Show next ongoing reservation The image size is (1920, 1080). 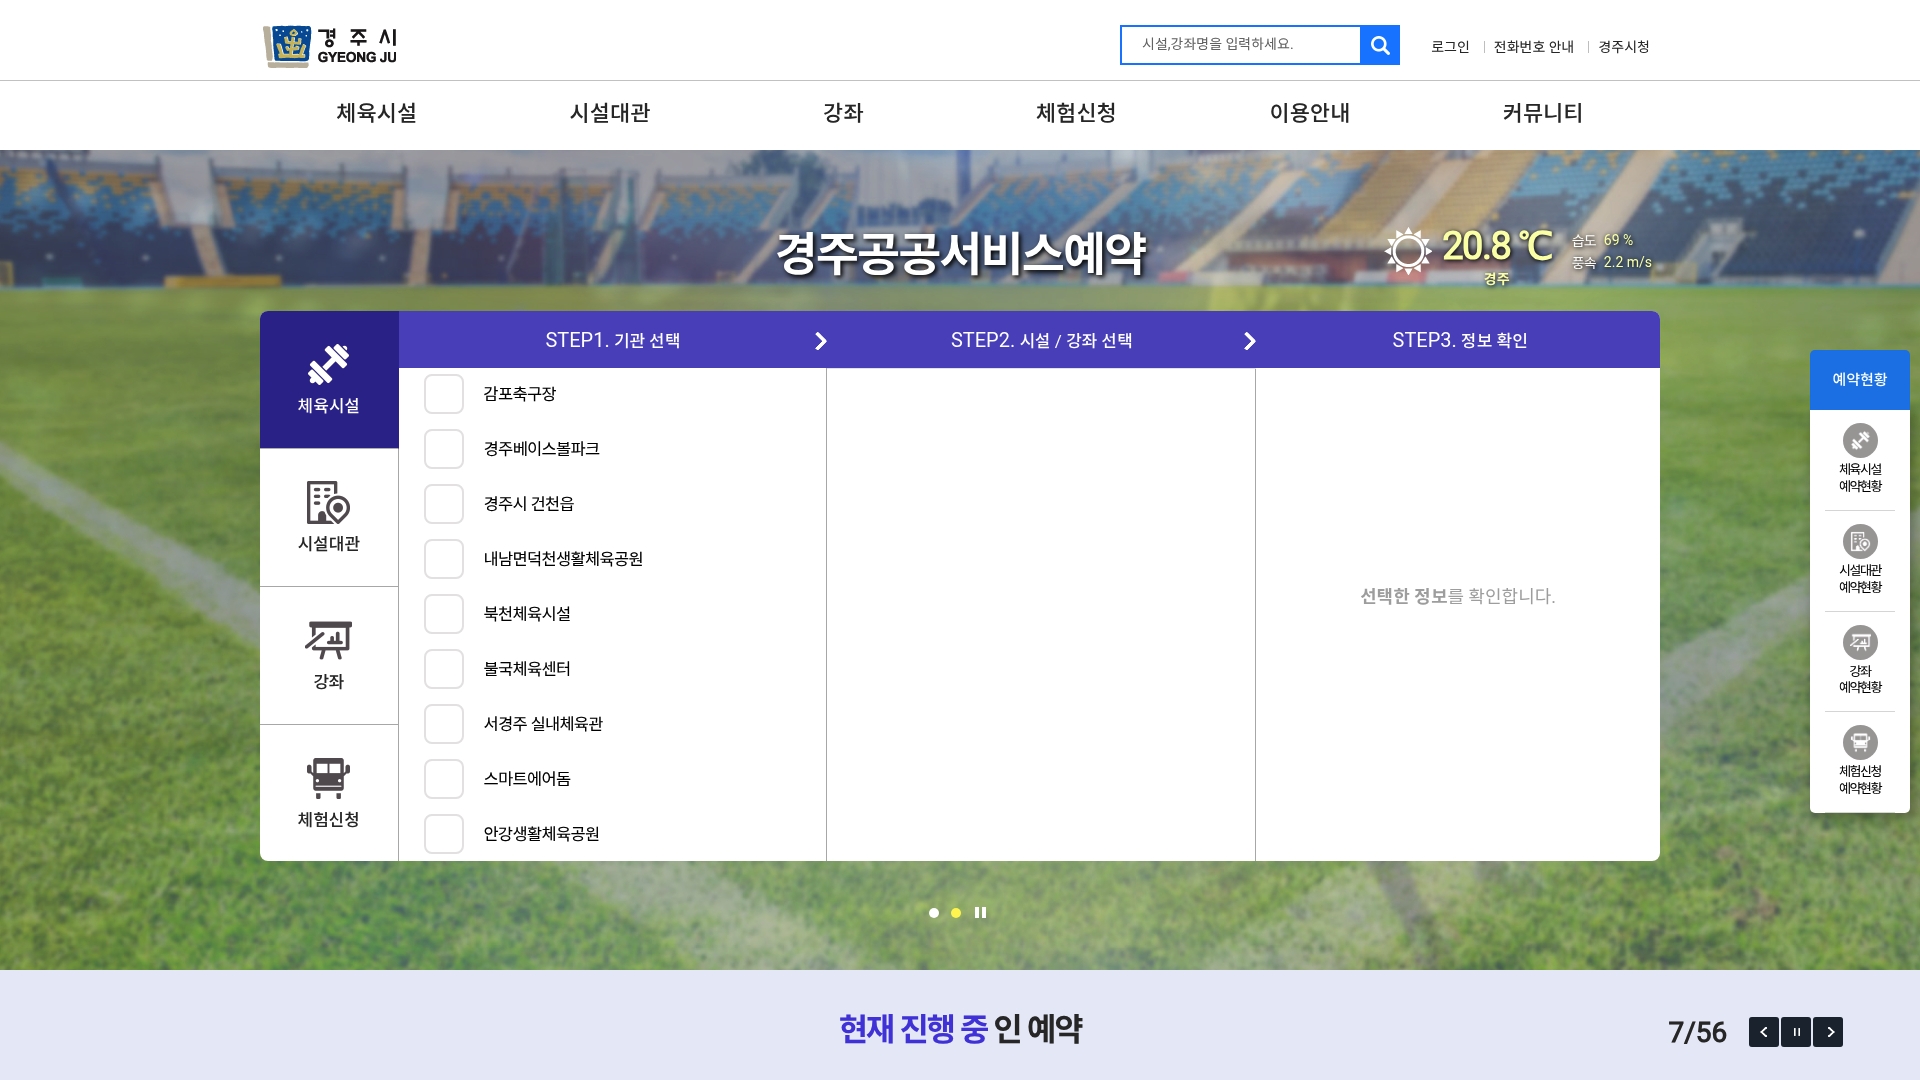1828,1032
